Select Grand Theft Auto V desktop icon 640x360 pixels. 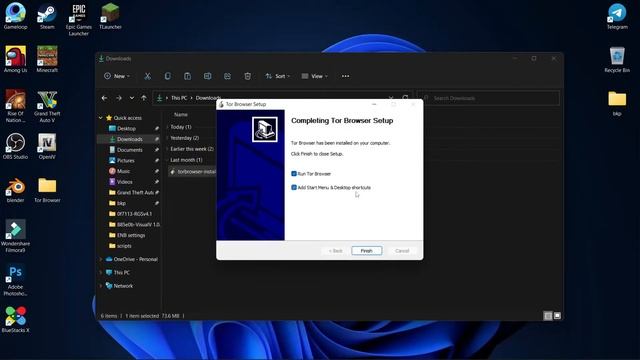click(47, 106)
